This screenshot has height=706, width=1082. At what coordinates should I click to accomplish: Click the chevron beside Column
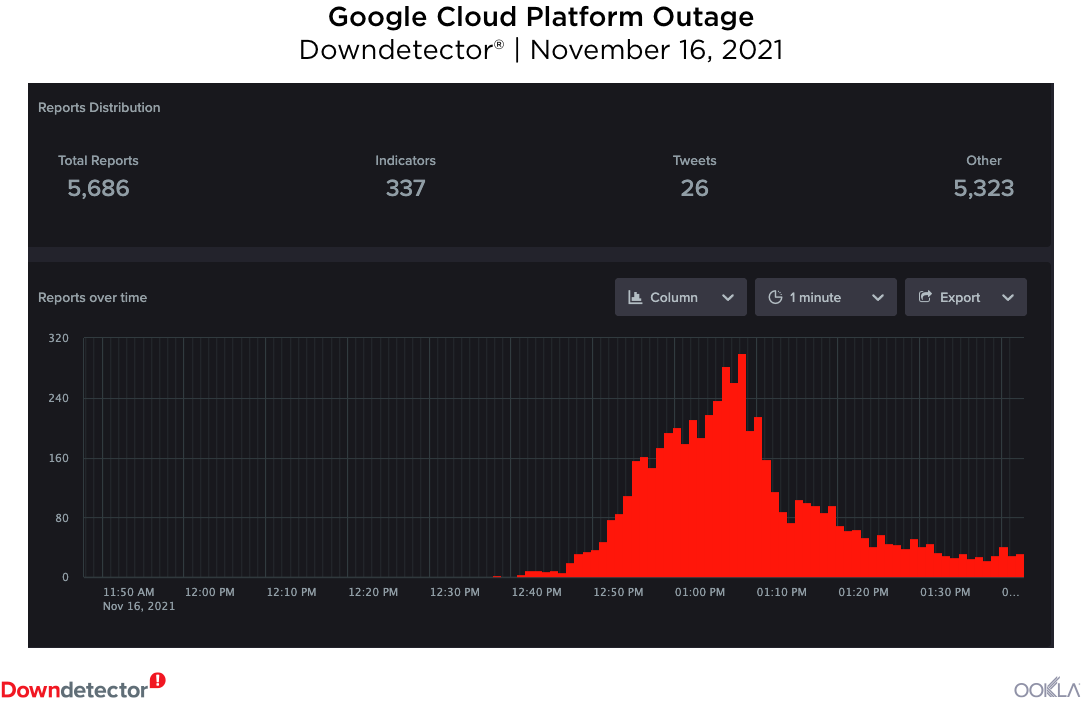coord(727,297)
